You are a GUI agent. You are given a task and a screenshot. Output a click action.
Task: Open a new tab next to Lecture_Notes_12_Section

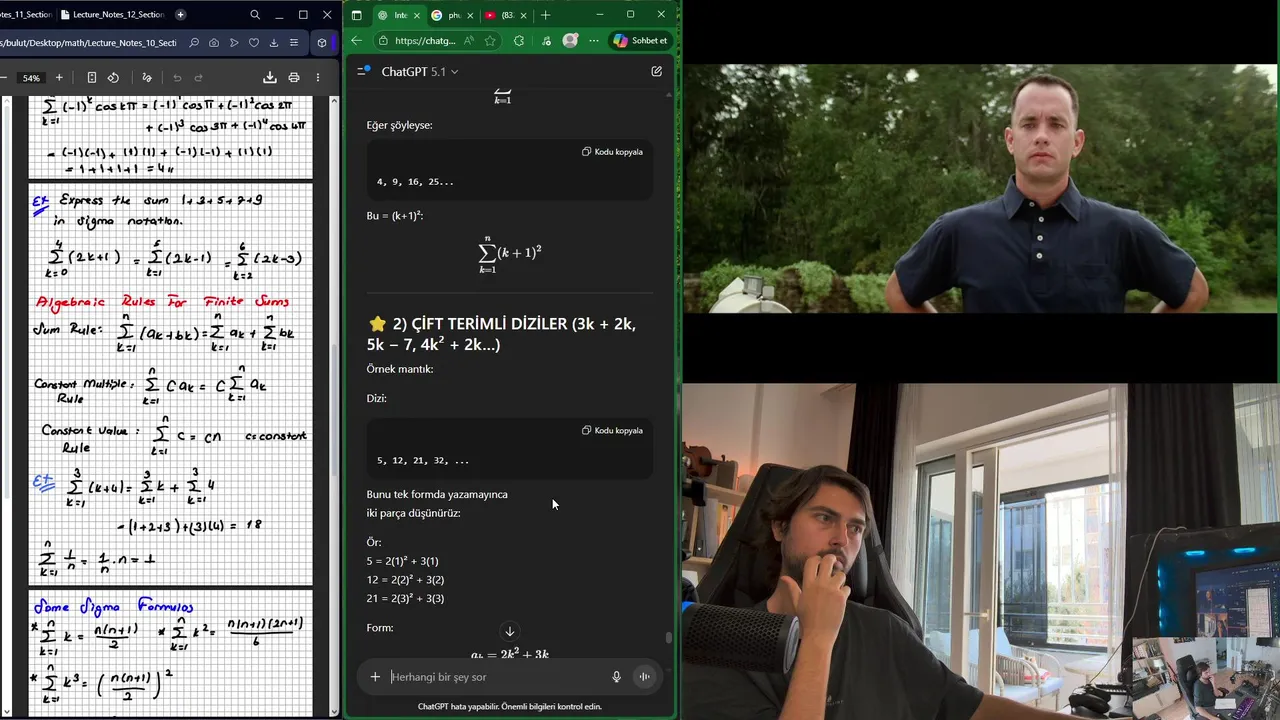(181, 15)
